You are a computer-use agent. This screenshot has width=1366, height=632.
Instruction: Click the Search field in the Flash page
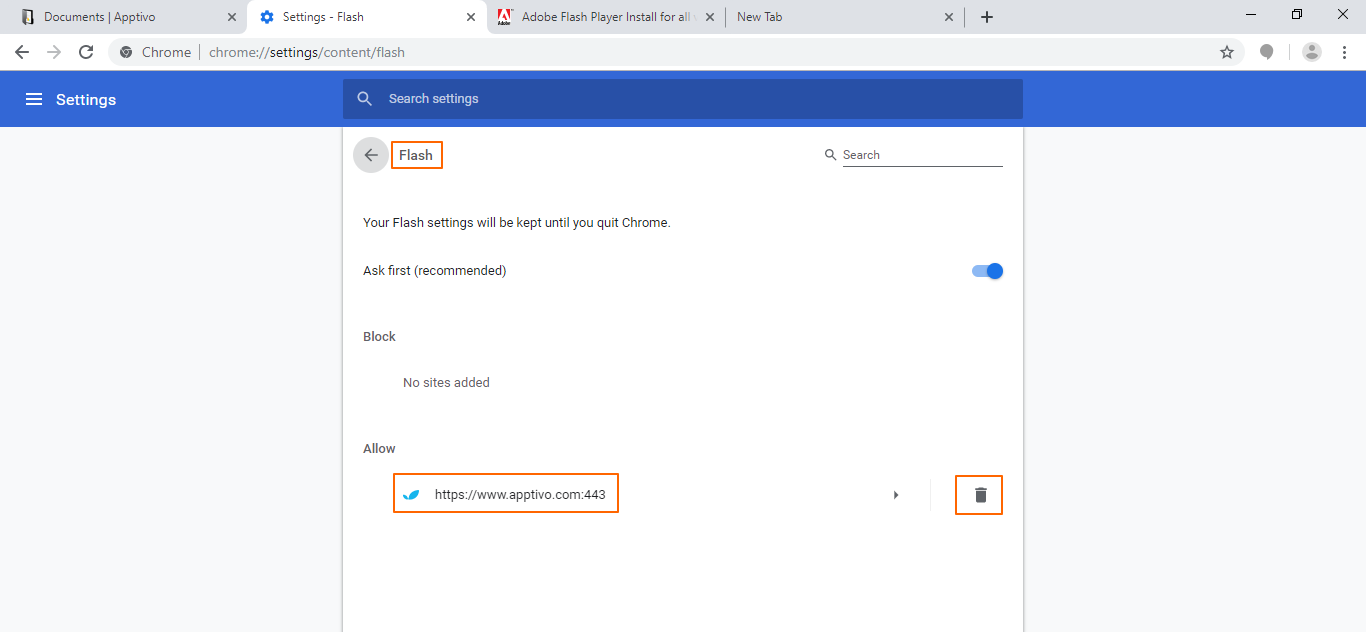[x=922, y=155]
